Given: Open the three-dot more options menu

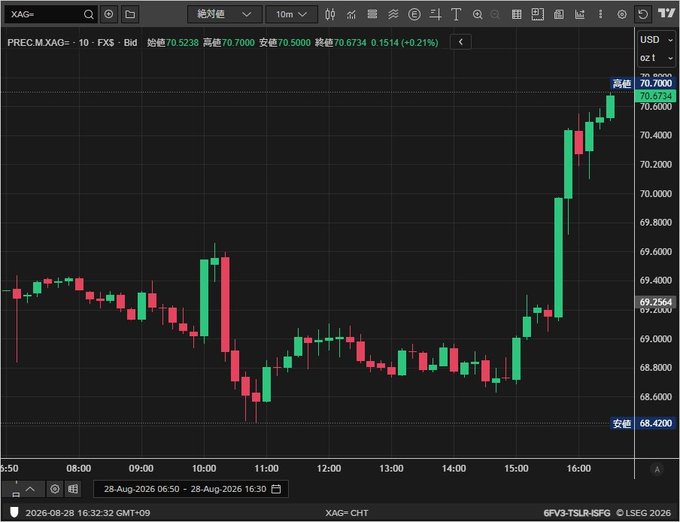Looking at the screenshot, I should click(x=600, y=14).
